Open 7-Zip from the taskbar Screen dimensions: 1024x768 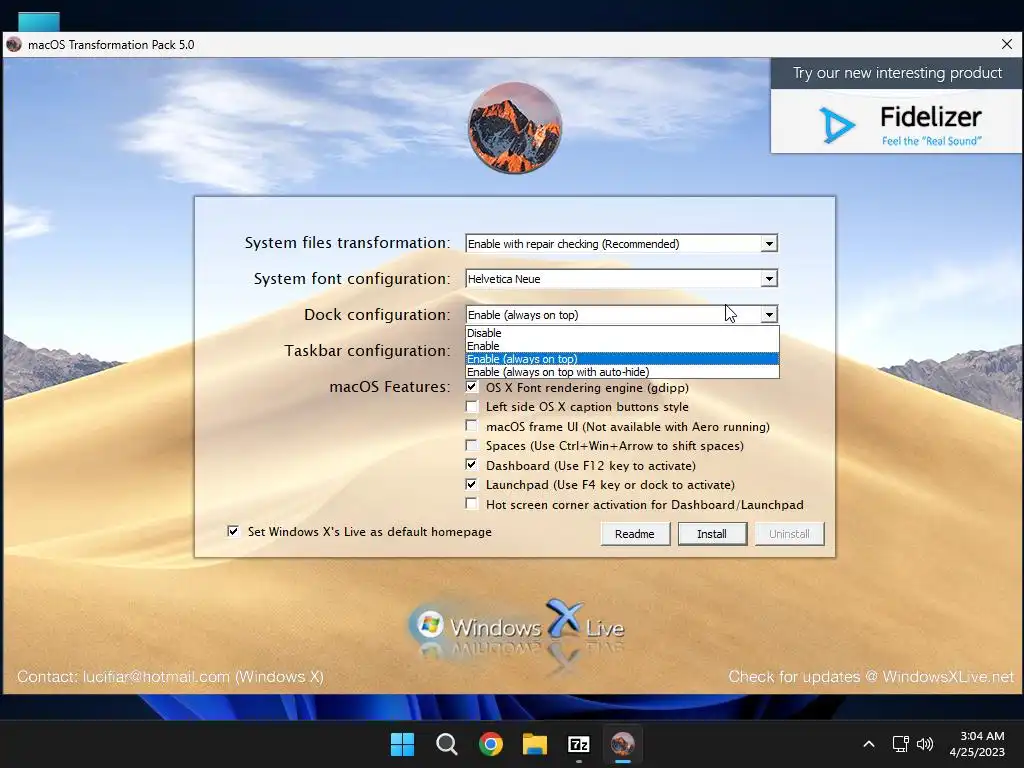[579, 744]
